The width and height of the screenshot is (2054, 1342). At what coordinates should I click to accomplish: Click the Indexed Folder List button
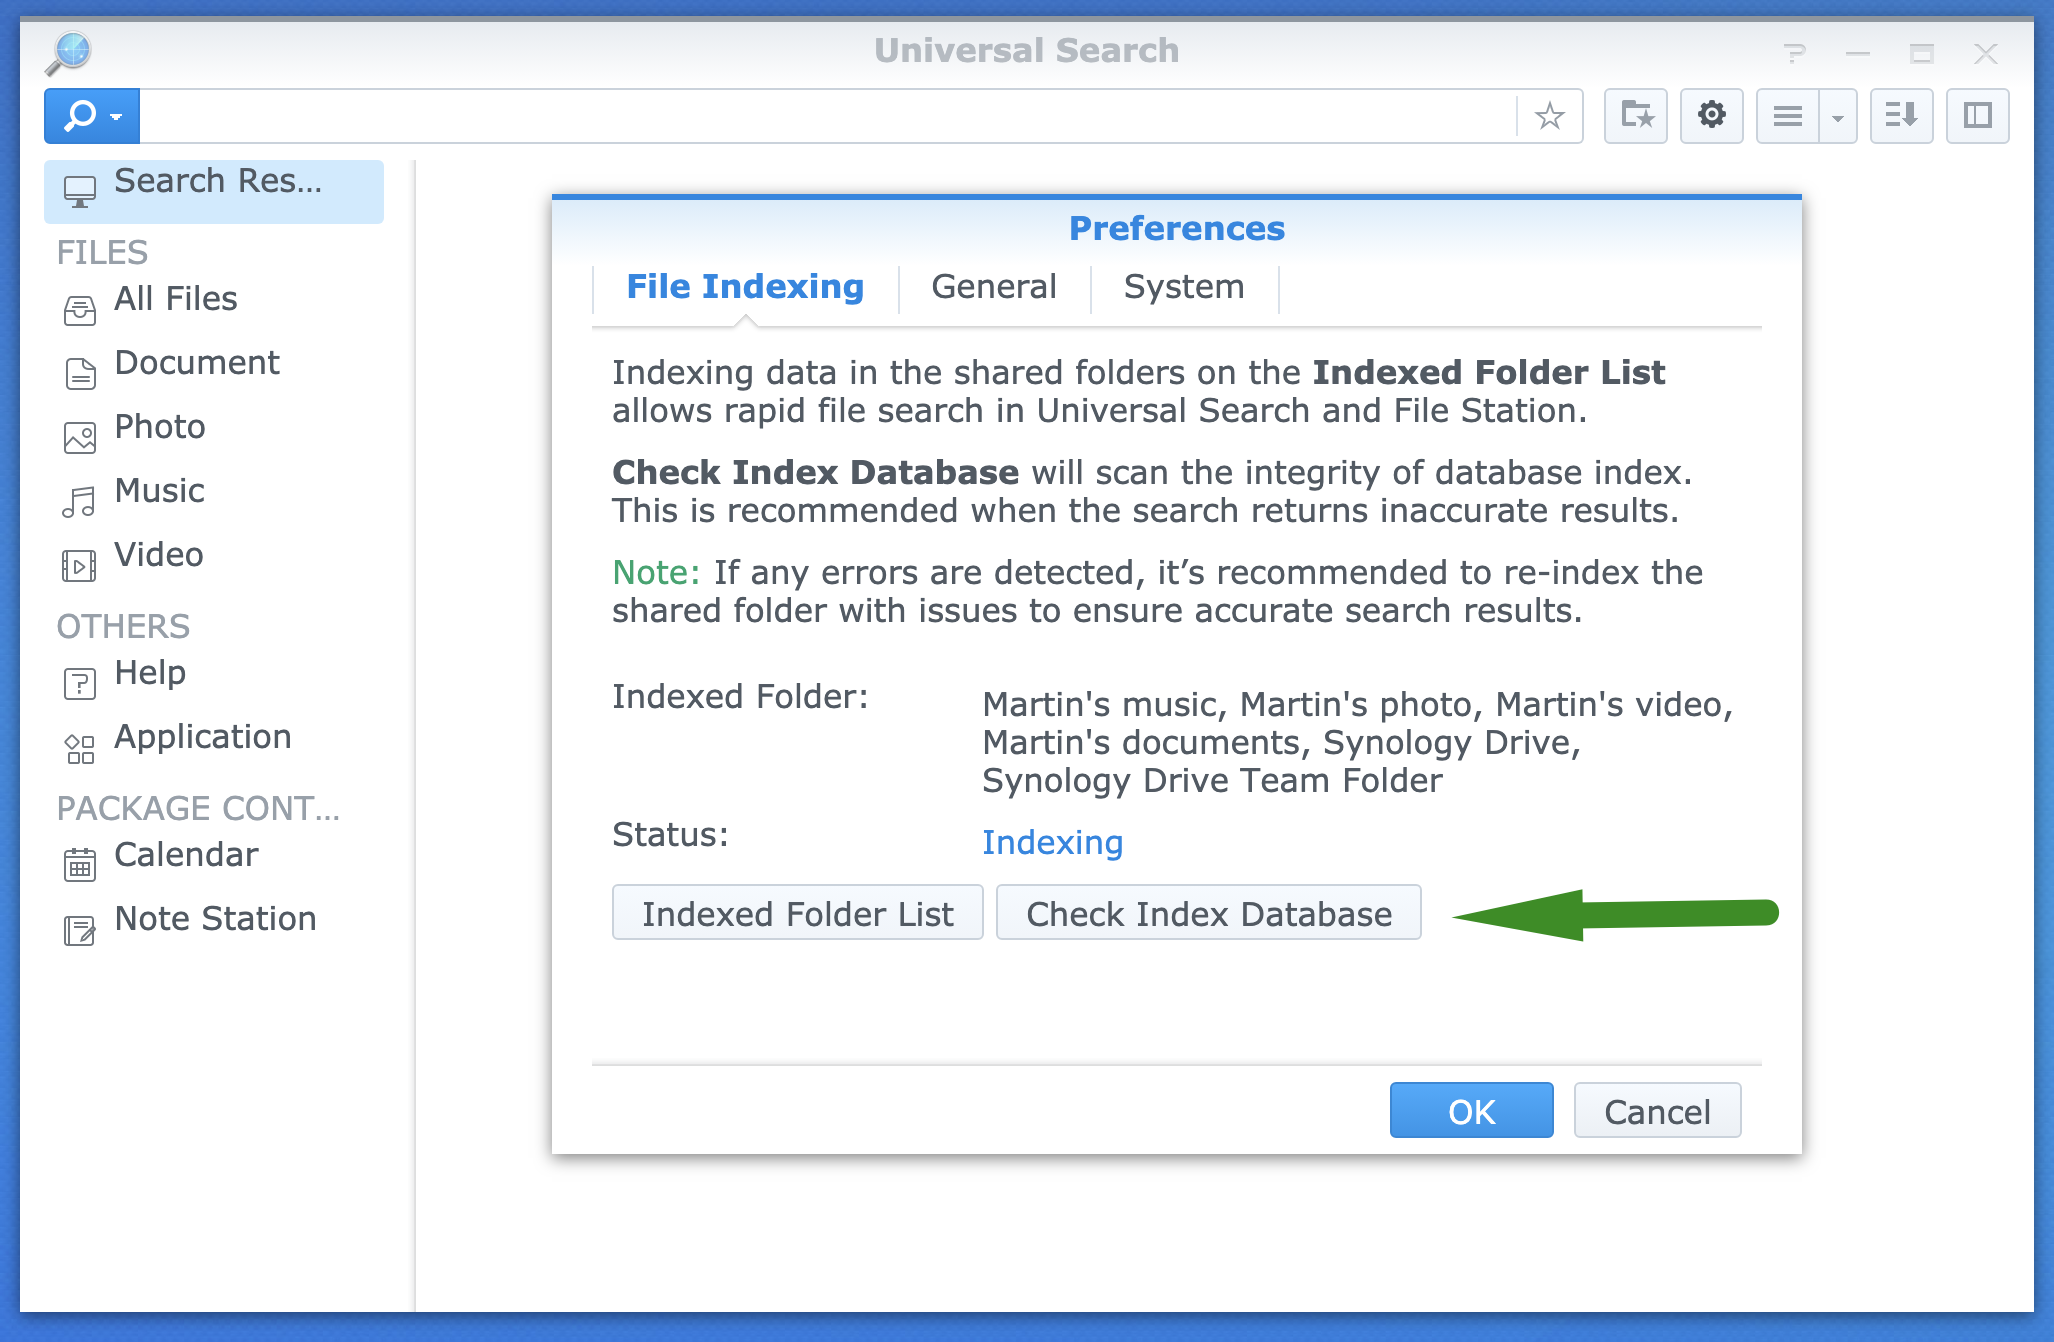pos(797,913)
